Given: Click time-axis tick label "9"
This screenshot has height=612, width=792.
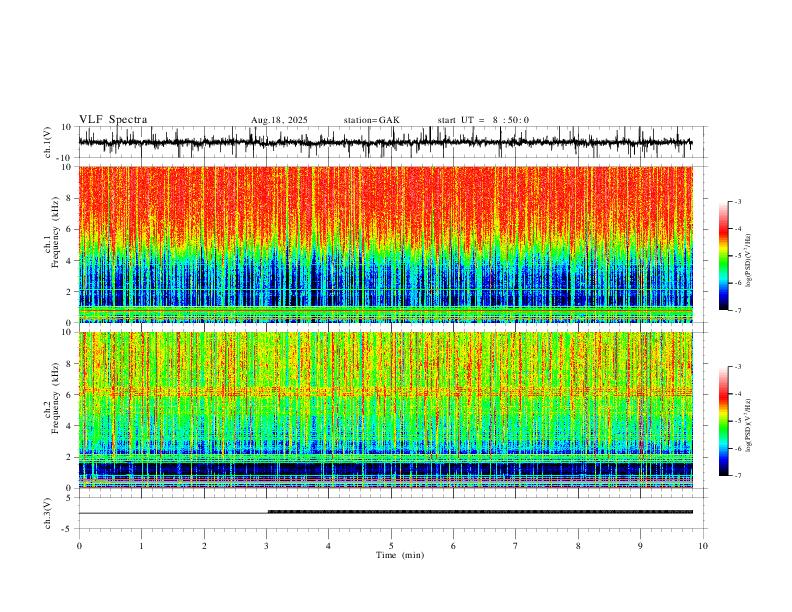Looking at the screenshot, I should click(x=640, y=546).
